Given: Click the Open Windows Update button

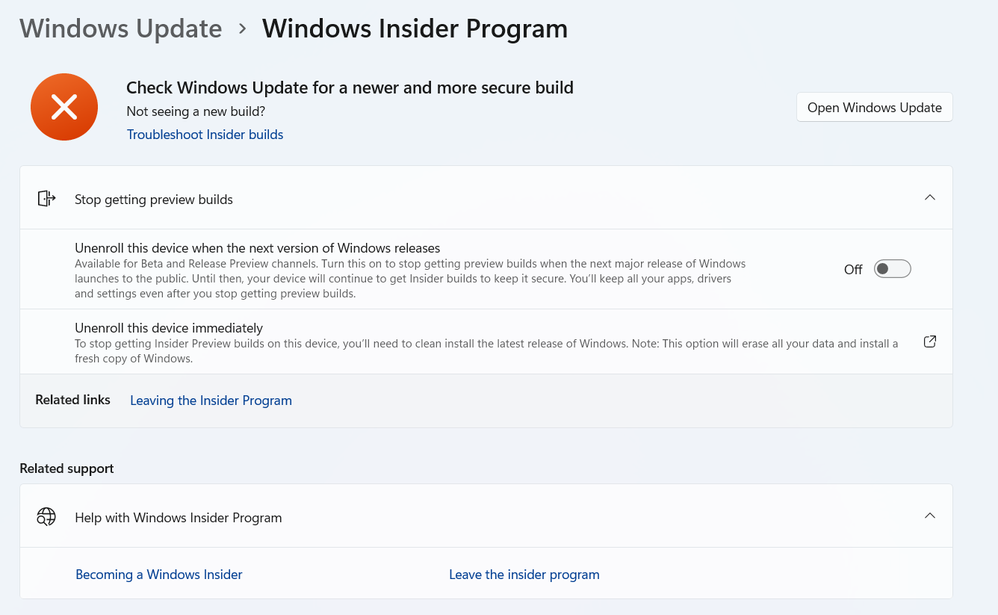Looking at the screenshot, I should coord(873,107).
